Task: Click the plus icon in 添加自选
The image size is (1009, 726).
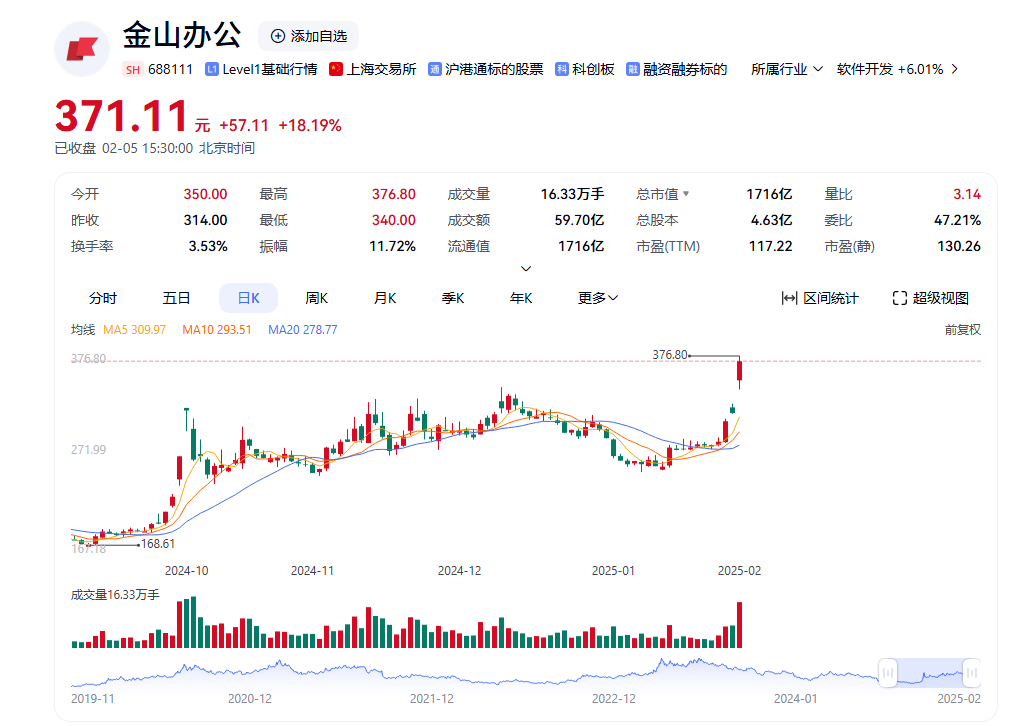Action: 277,36
